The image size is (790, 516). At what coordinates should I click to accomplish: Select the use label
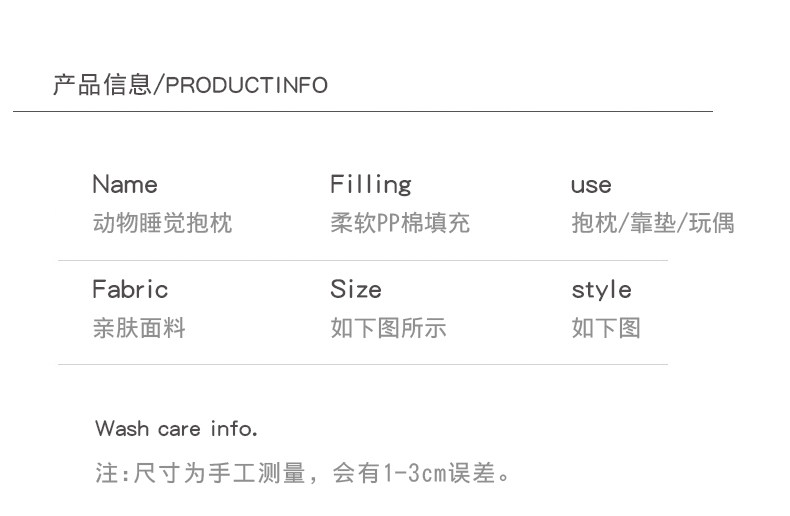[x=591, y=186]
